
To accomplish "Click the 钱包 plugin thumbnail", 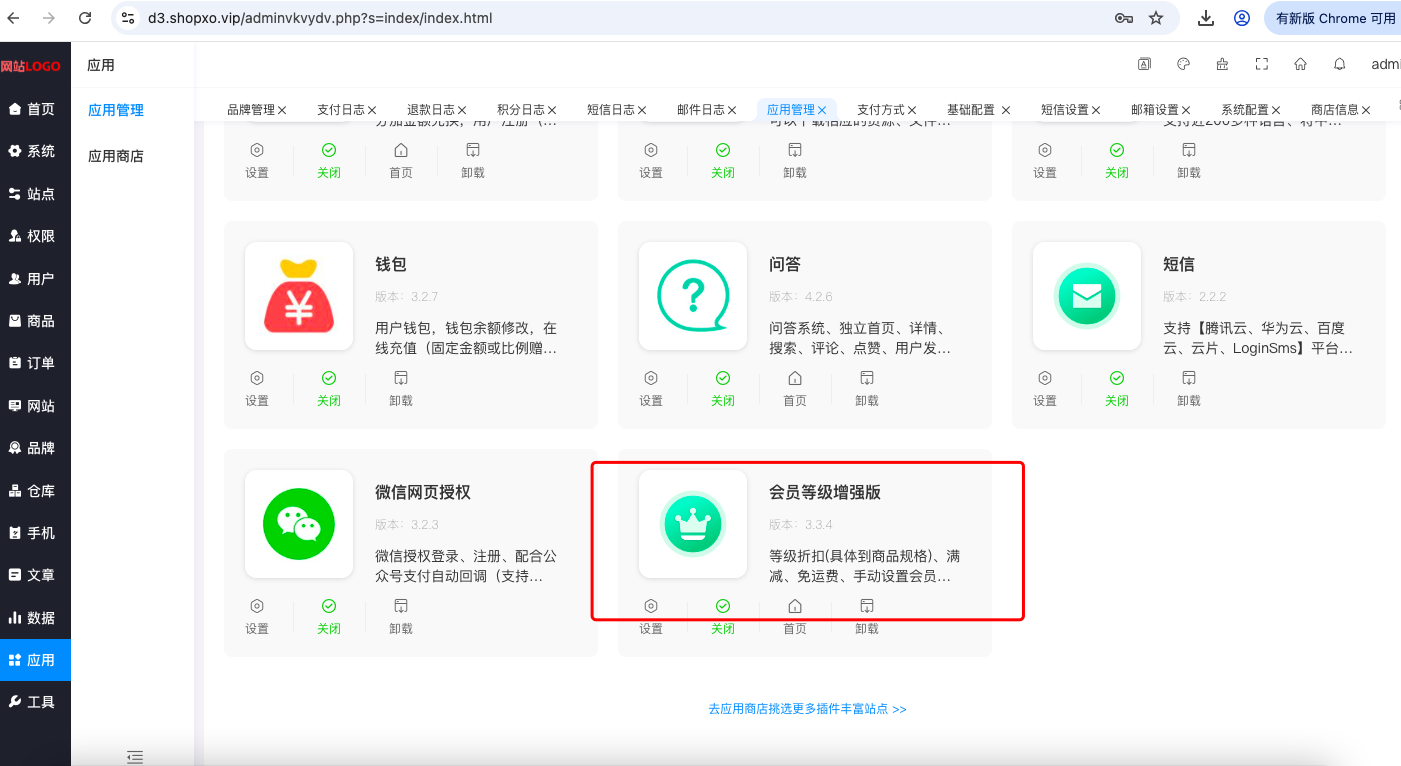I will 299,296.
